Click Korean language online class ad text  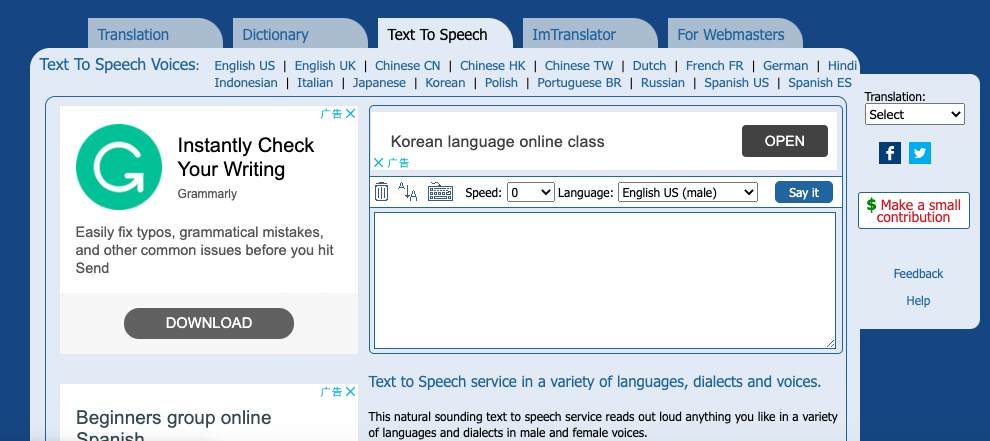pos(498,142)
